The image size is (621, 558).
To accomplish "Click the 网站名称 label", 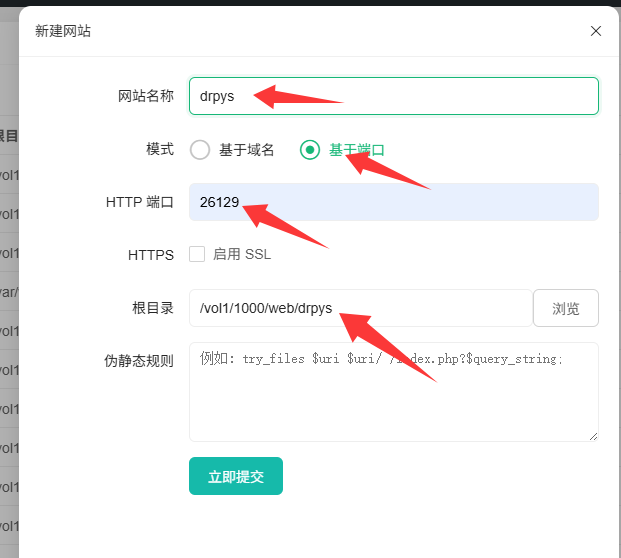I will click(146, 96).
